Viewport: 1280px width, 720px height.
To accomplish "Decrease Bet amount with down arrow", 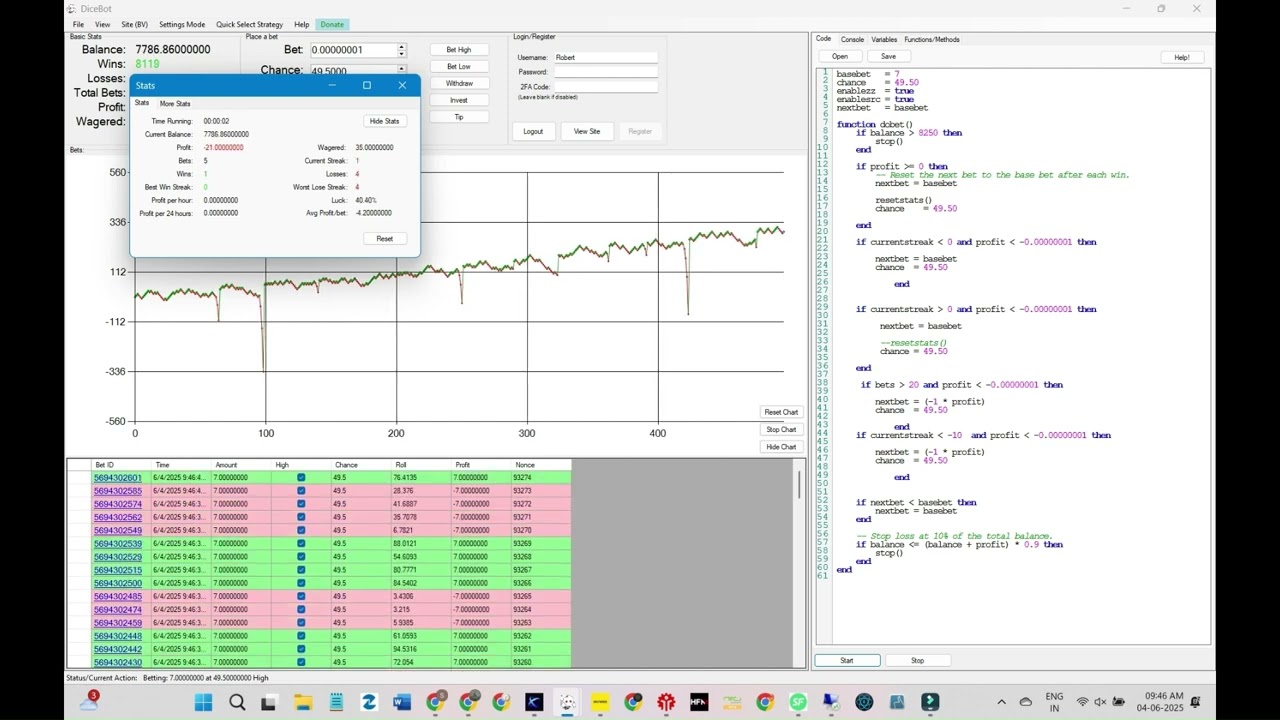I will [x=401, y=53].
